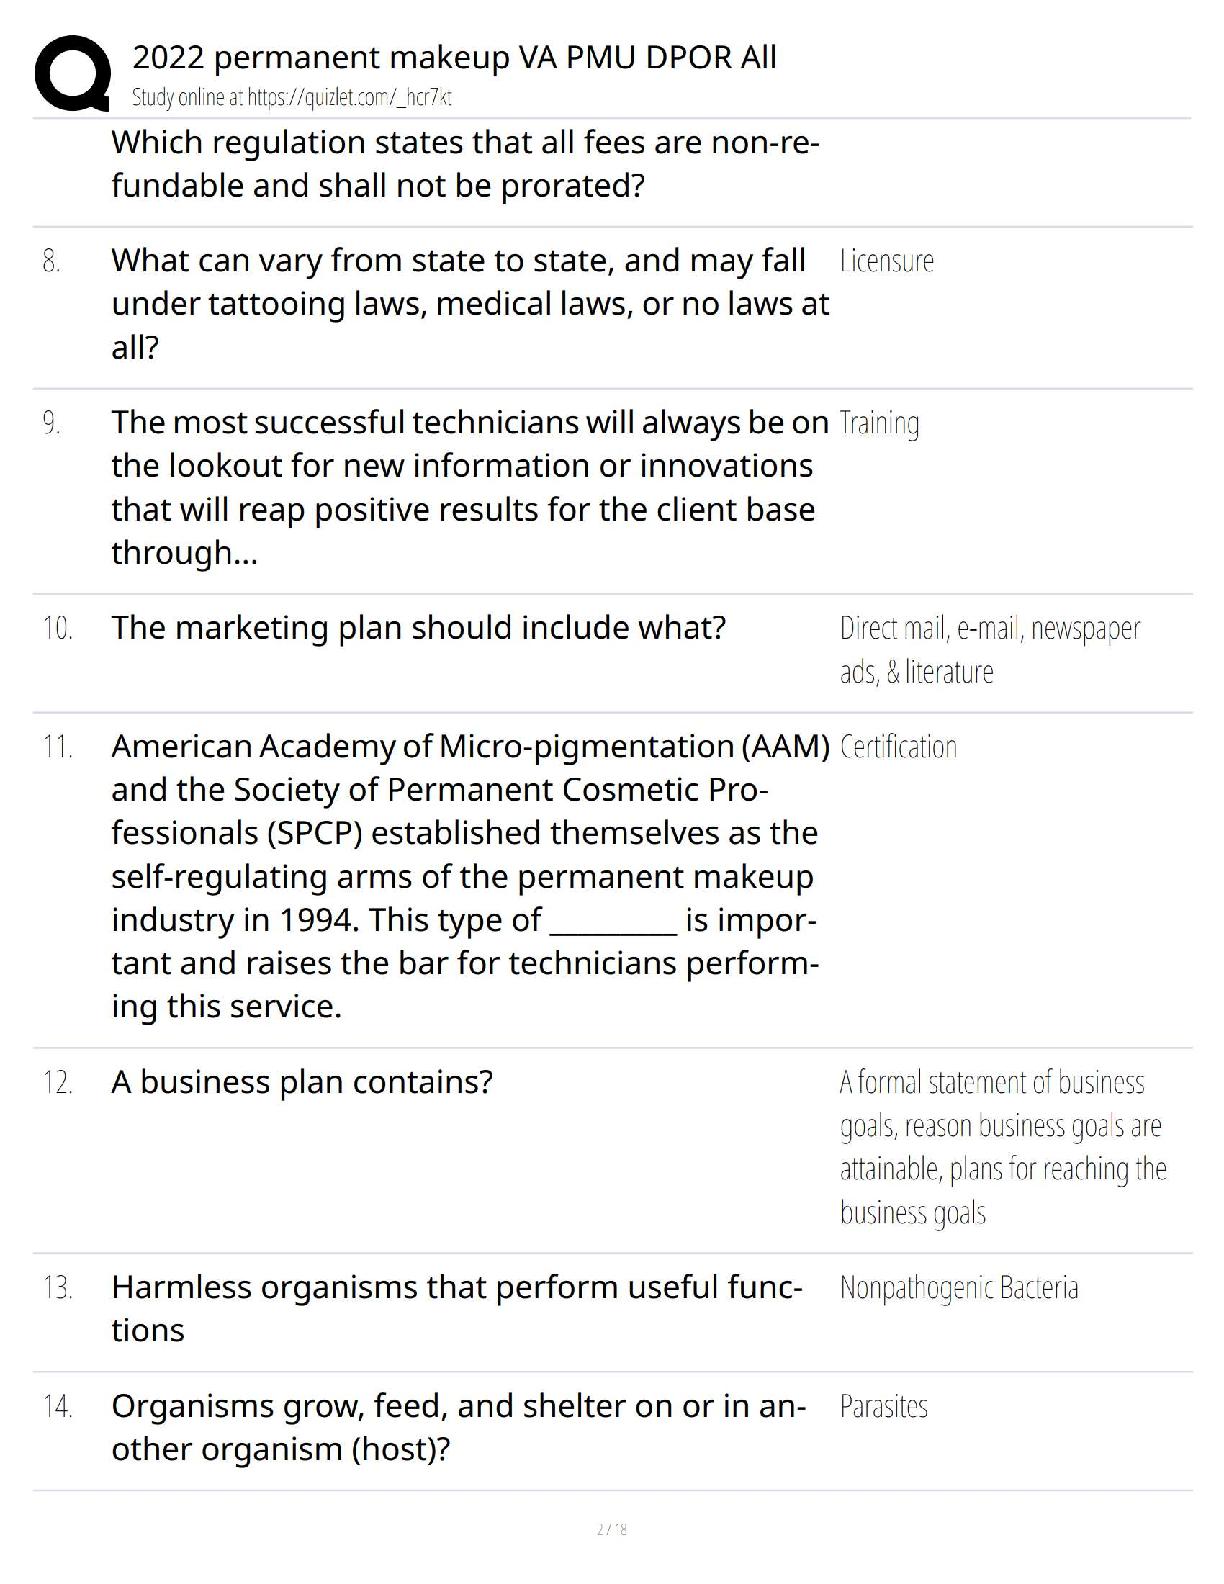Click the question about tattooing laws varying by state

tap(470, 304)
